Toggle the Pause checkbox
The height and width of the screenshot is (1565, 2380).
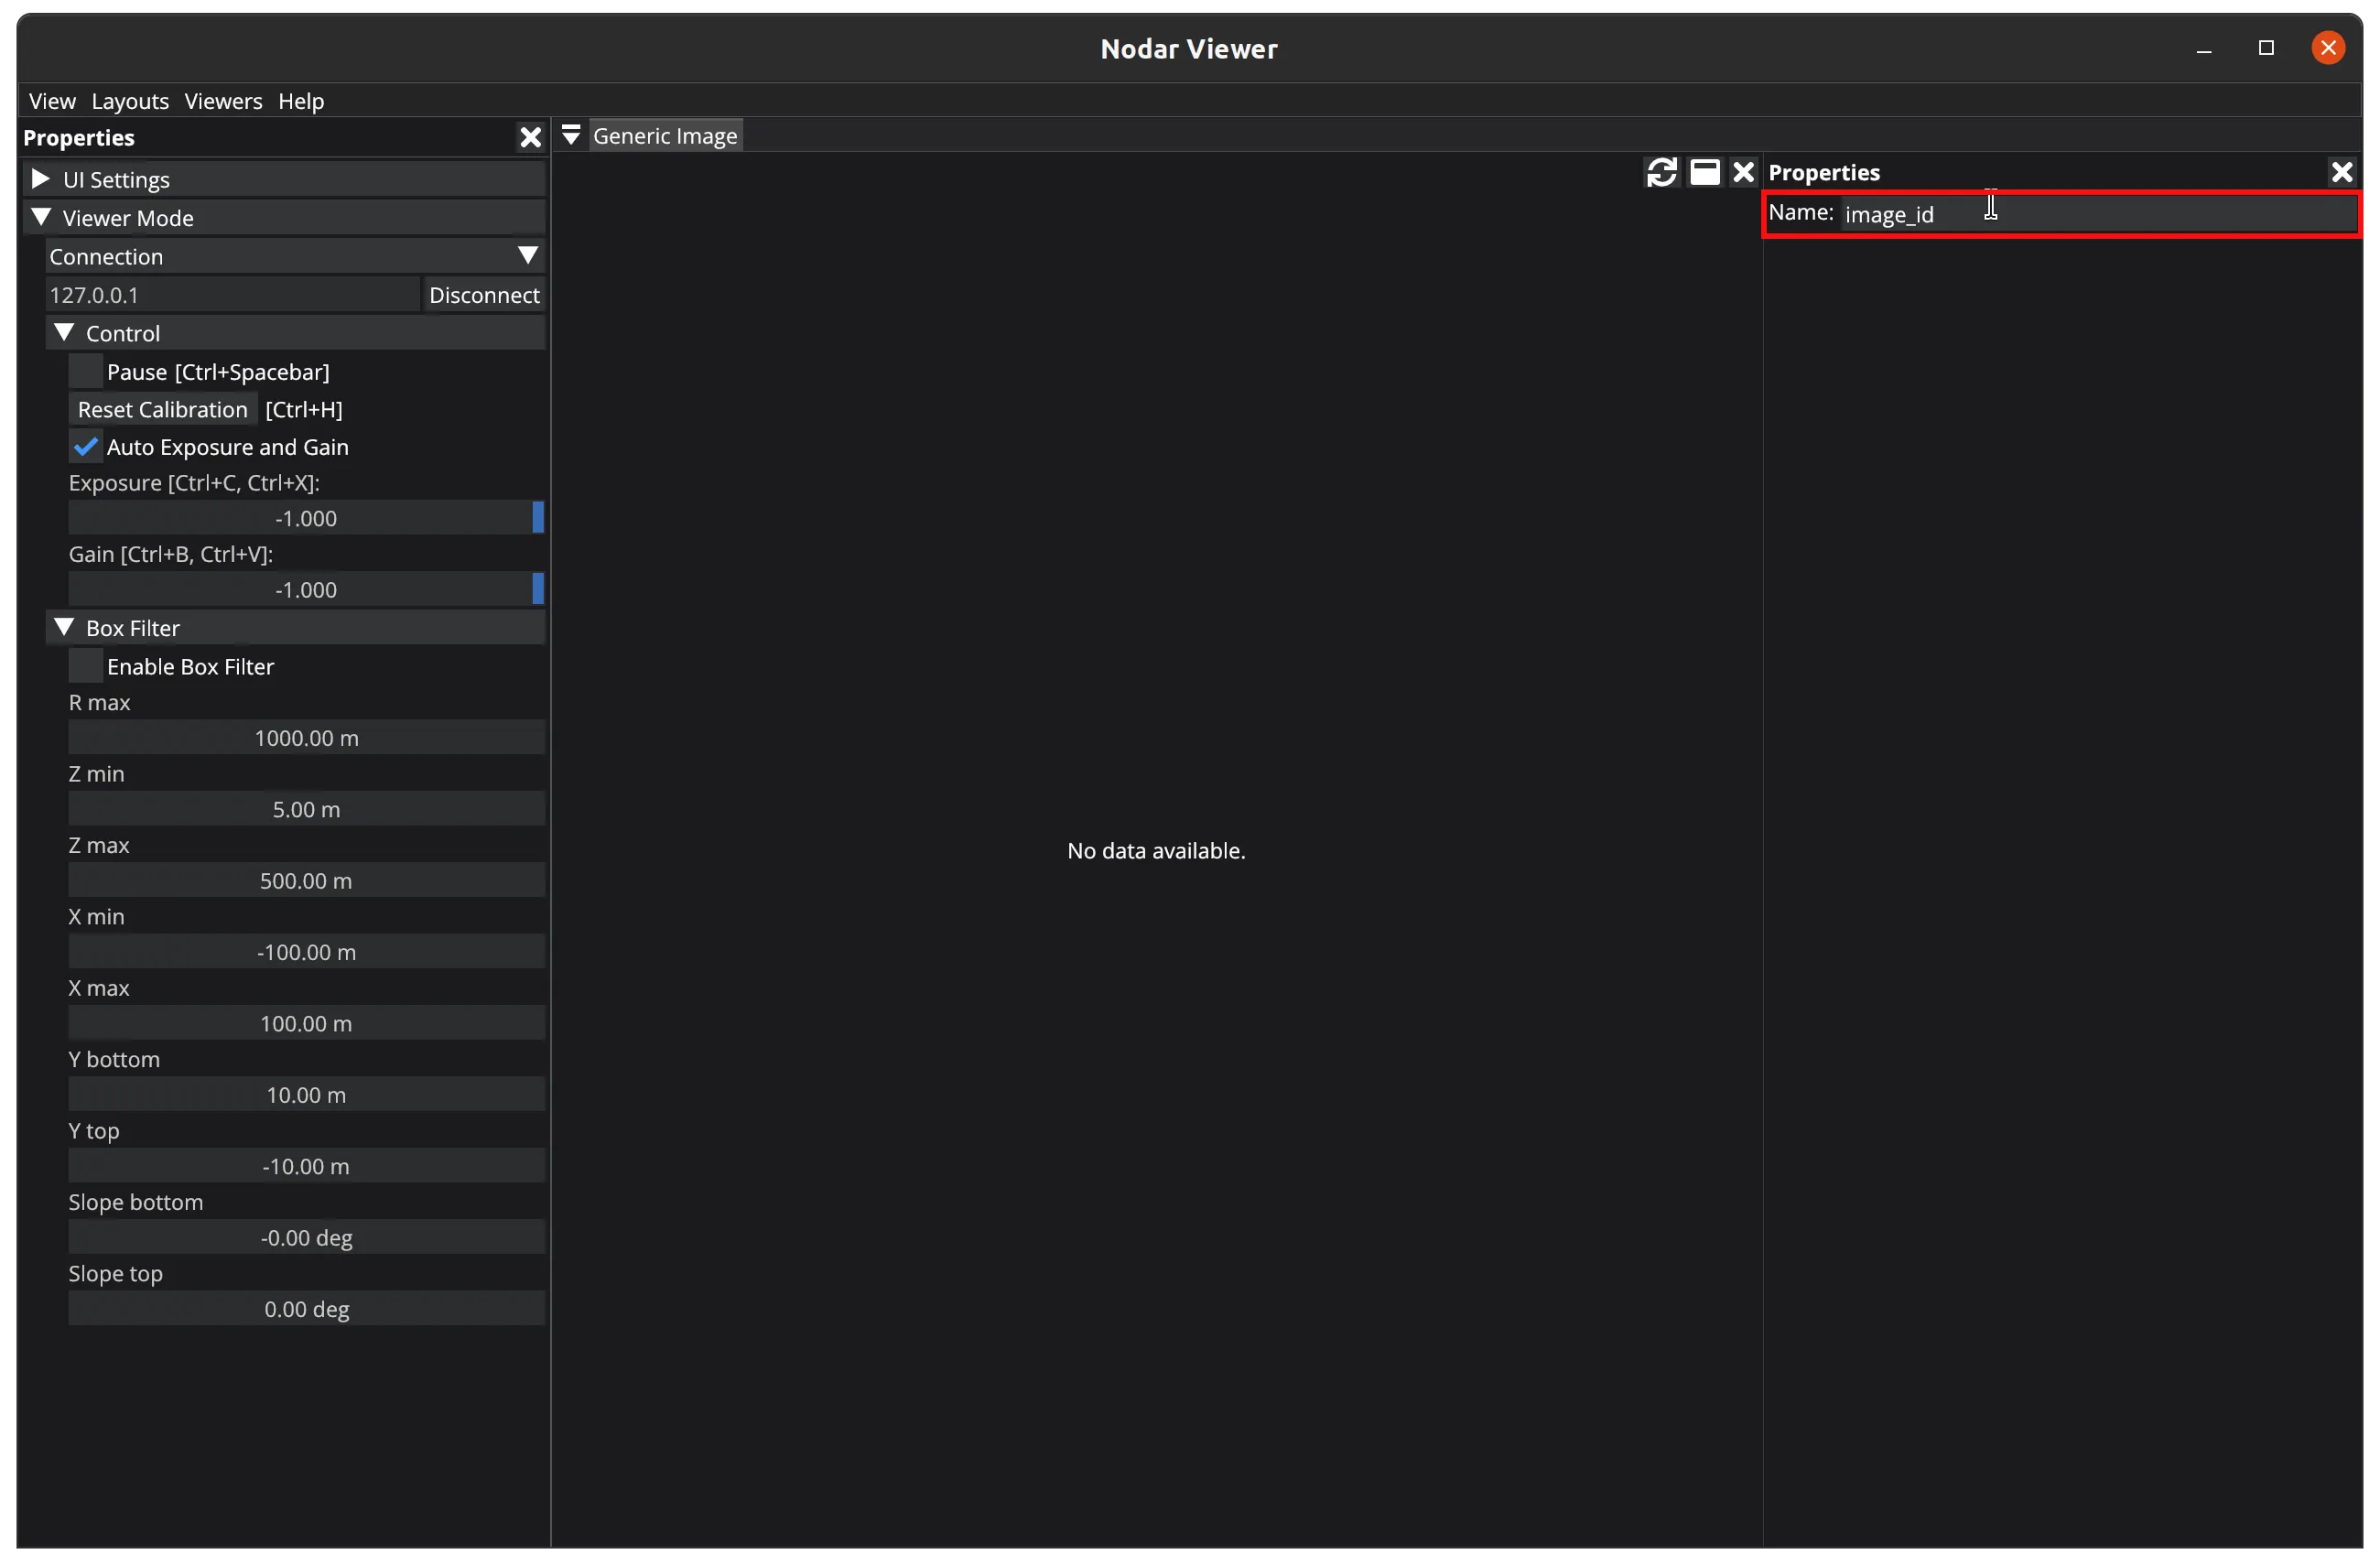[86, 372]
